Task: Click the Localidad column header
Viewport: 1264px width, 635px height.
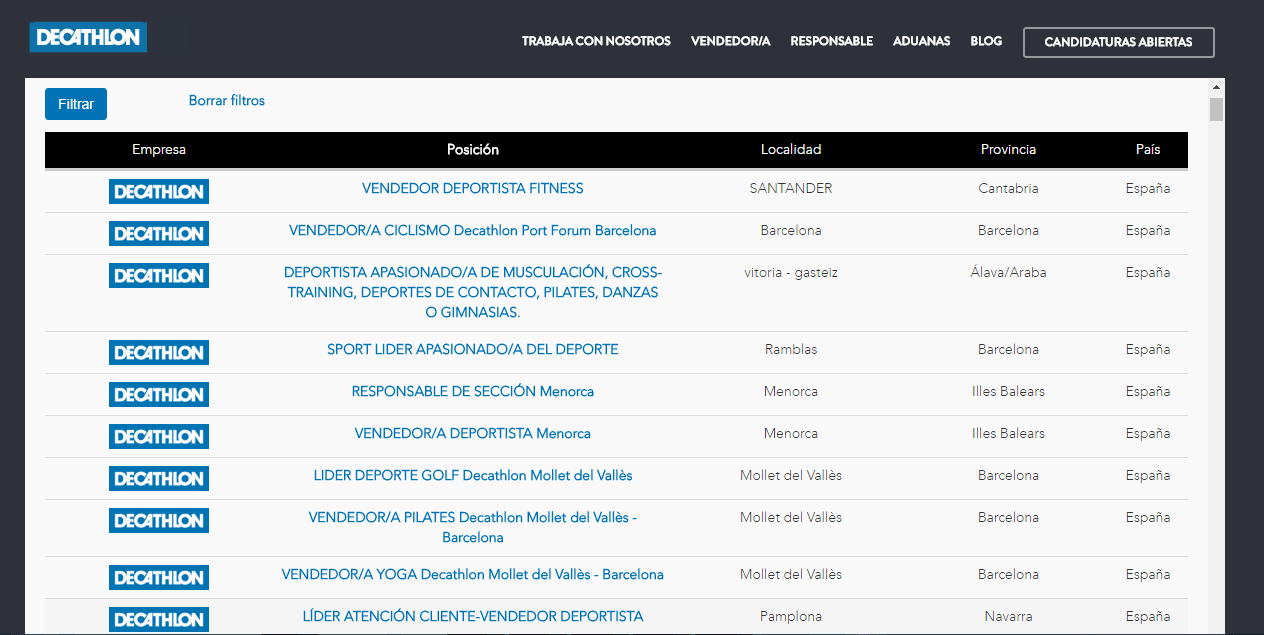Action: (x=791, y=150)
